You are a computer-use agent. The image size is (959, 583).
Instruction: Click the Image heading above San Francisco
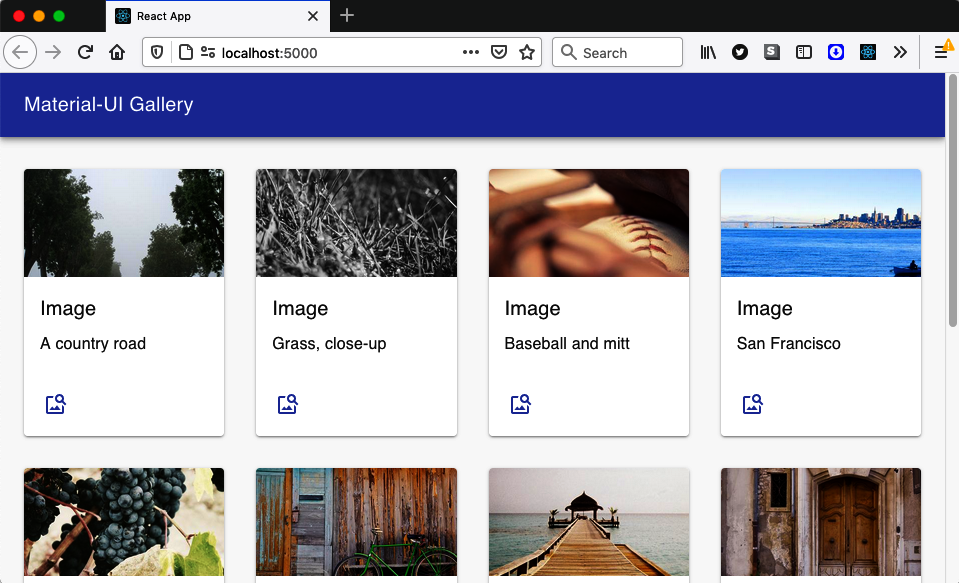point(765,309)
